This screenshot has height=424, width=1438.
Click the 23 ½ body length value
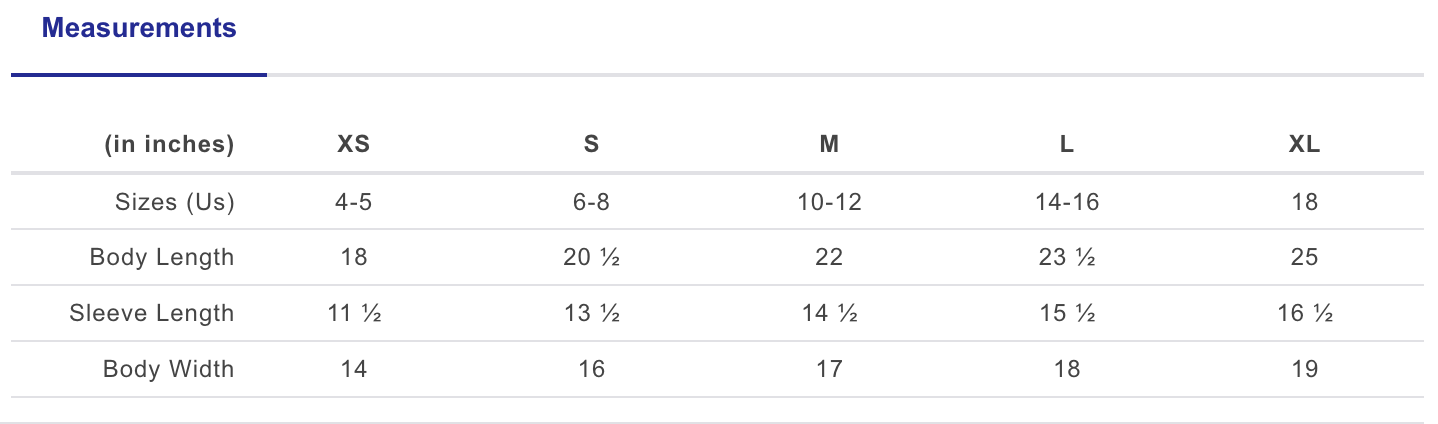[1067, 257]
